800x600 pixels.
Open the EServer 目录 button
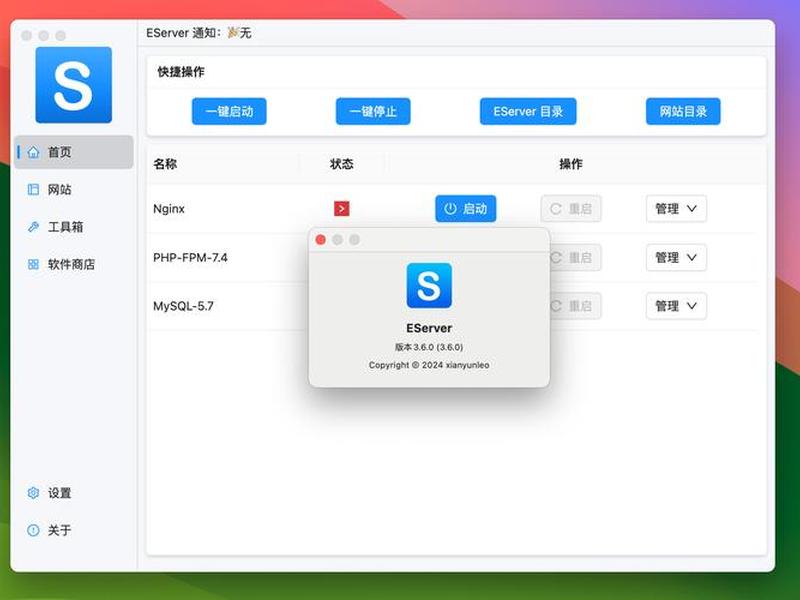(528, 111)
